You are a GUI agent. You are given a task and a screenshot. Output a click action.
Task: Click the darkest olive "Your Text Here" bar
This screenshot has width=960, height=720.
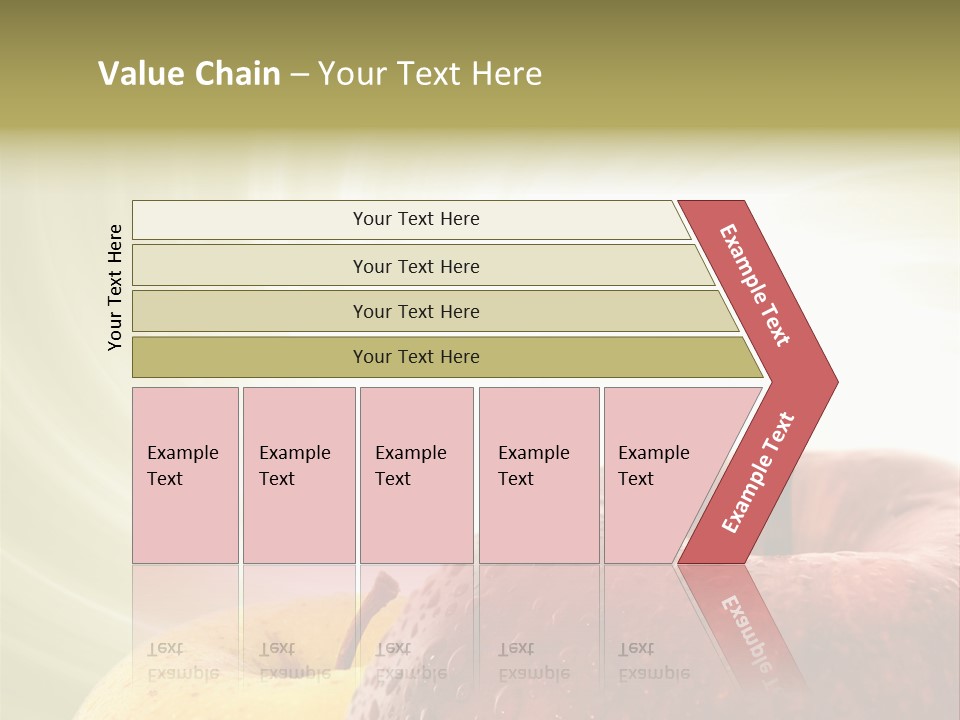click(416, 357)
